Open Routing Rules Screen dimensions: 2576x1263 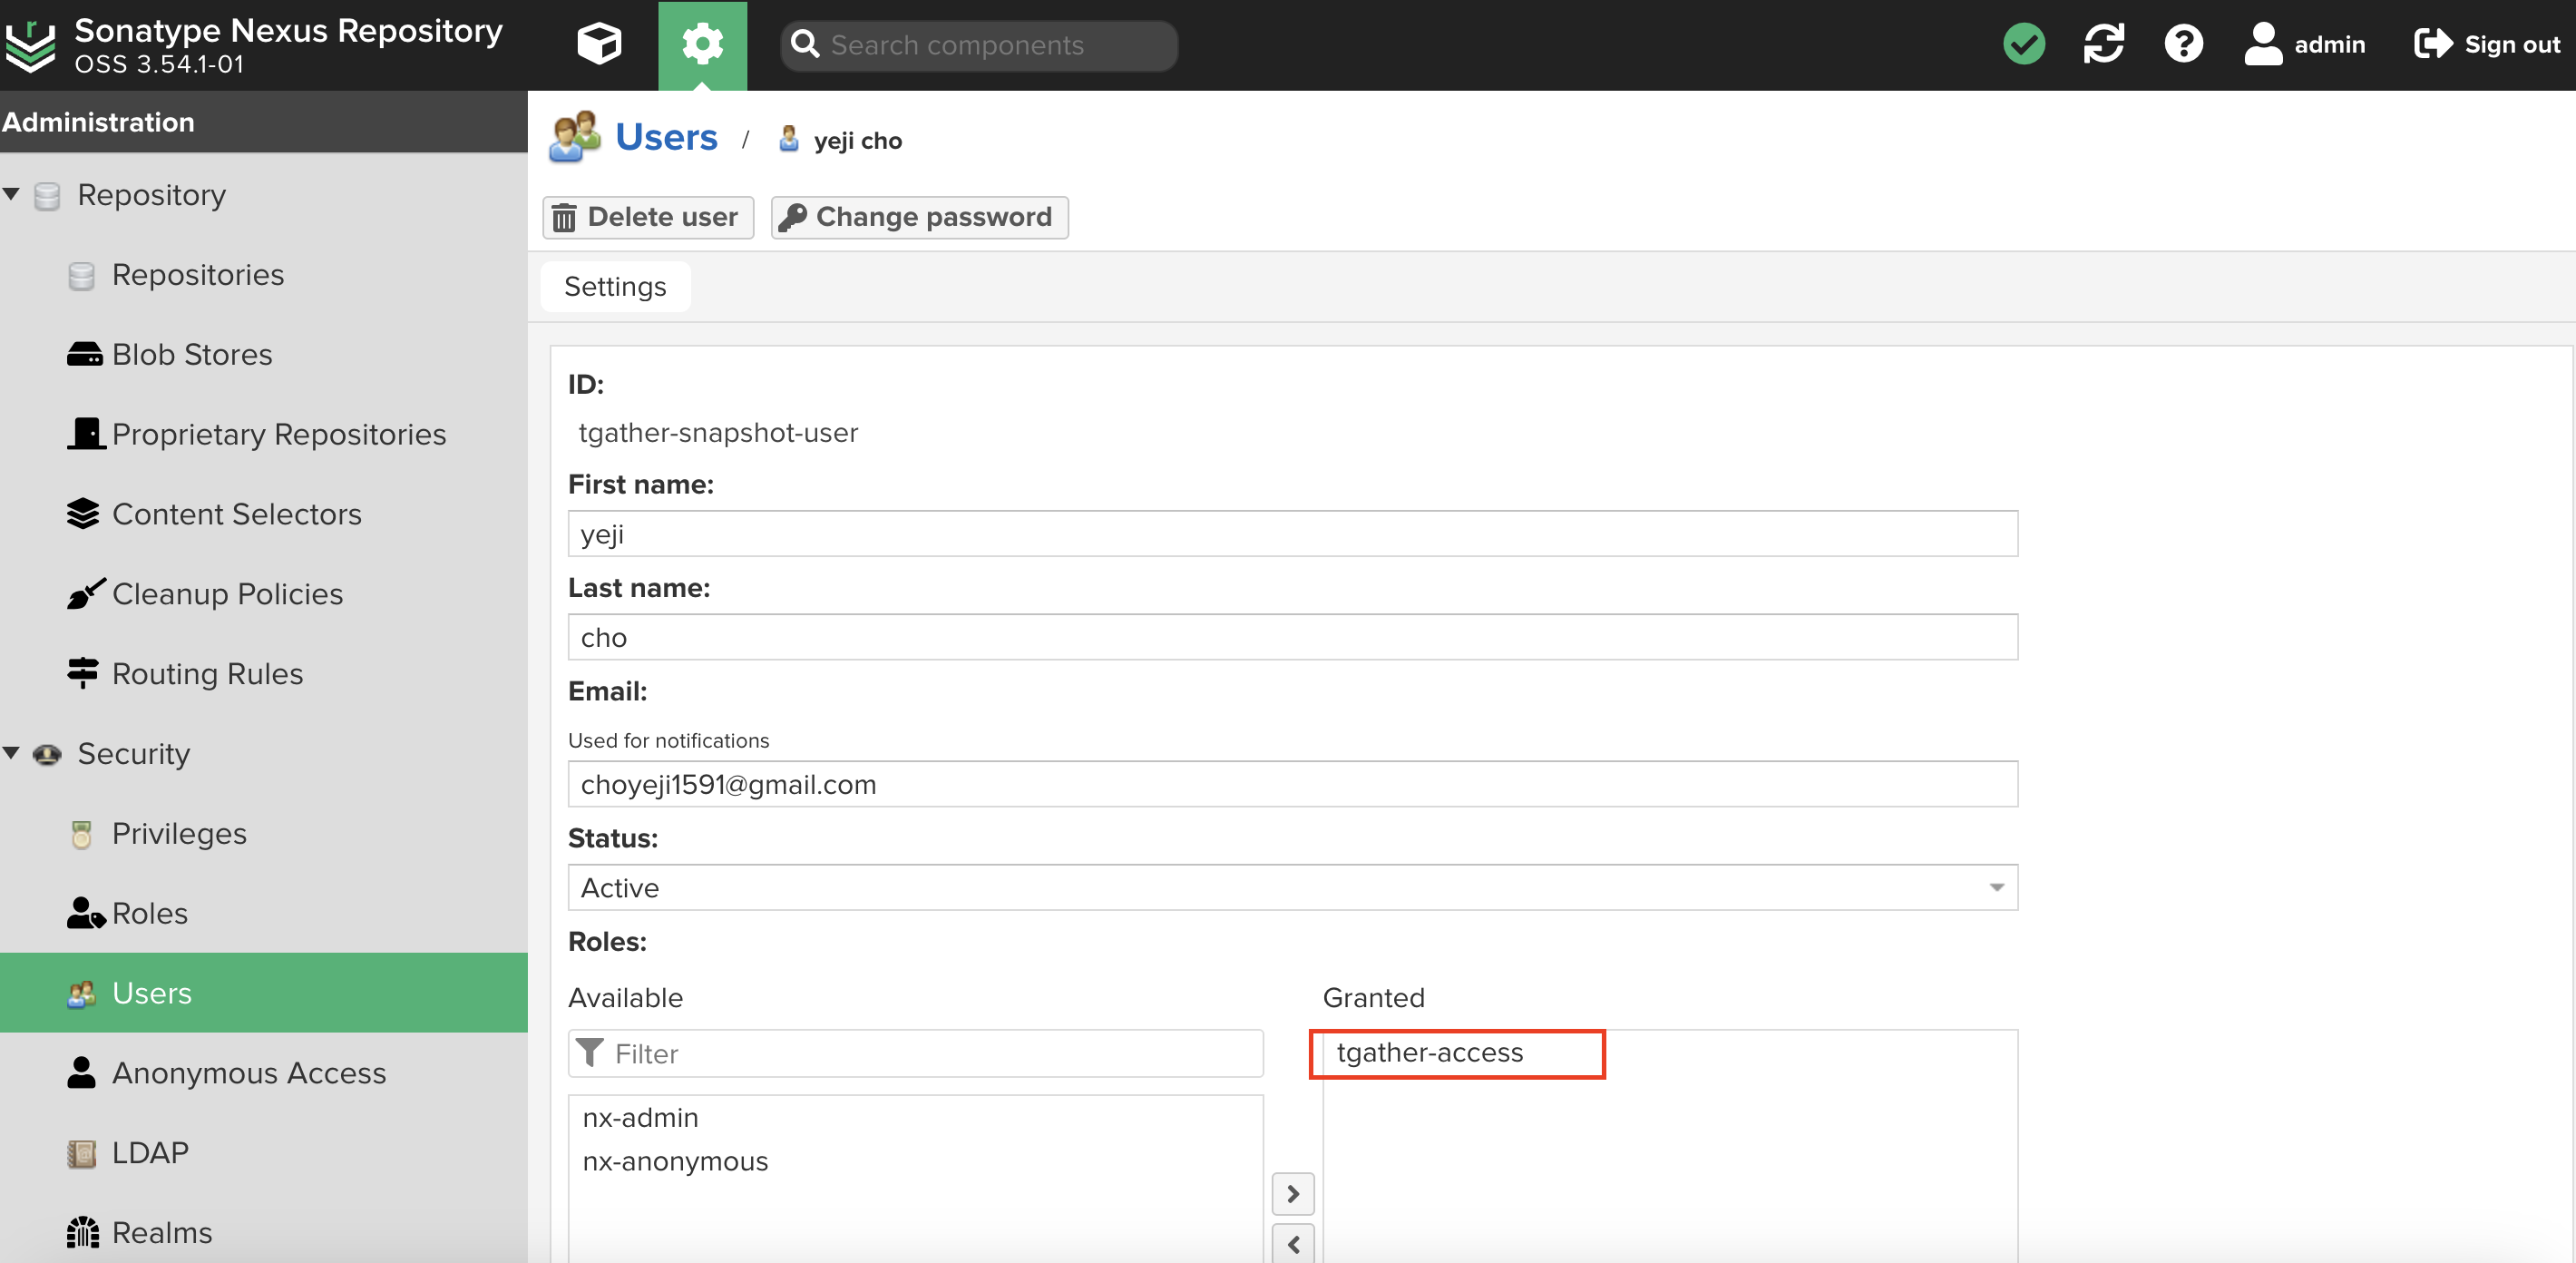207,674
